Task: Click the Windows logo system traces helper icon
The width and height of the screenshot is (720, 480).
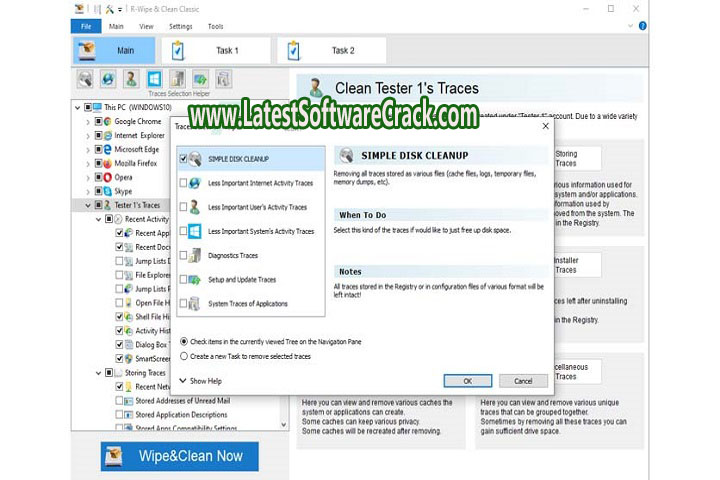Action: [x=154, y=79]
